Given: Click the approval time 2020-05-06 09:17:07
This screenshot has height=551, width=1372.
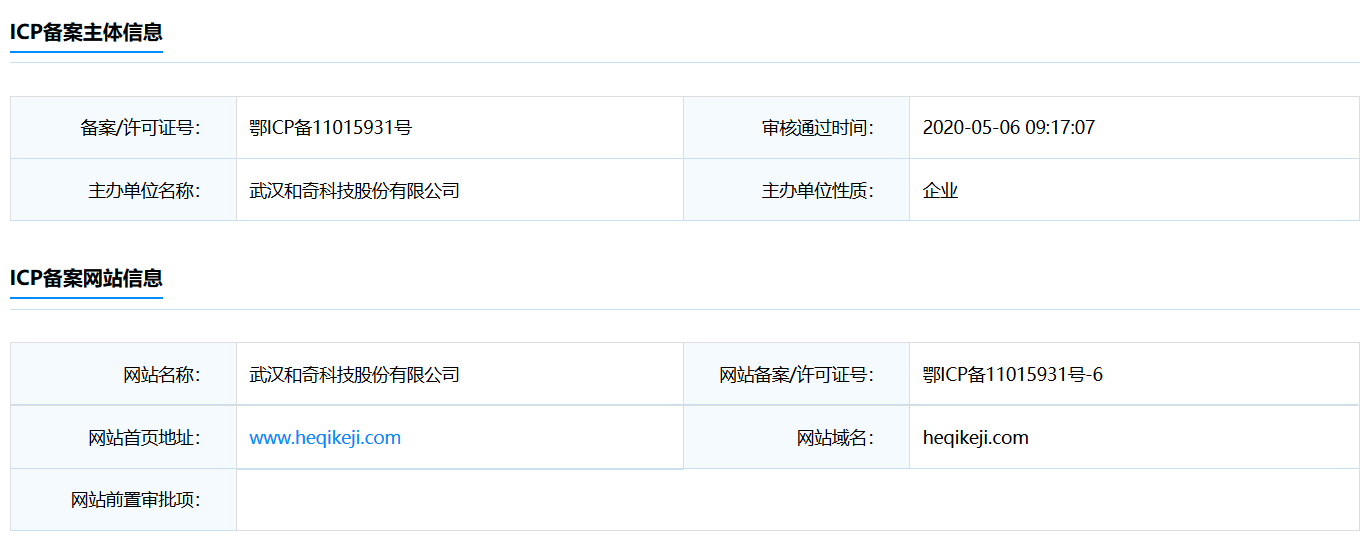Looking at the screenshot, I should [x=1008, y=128].
